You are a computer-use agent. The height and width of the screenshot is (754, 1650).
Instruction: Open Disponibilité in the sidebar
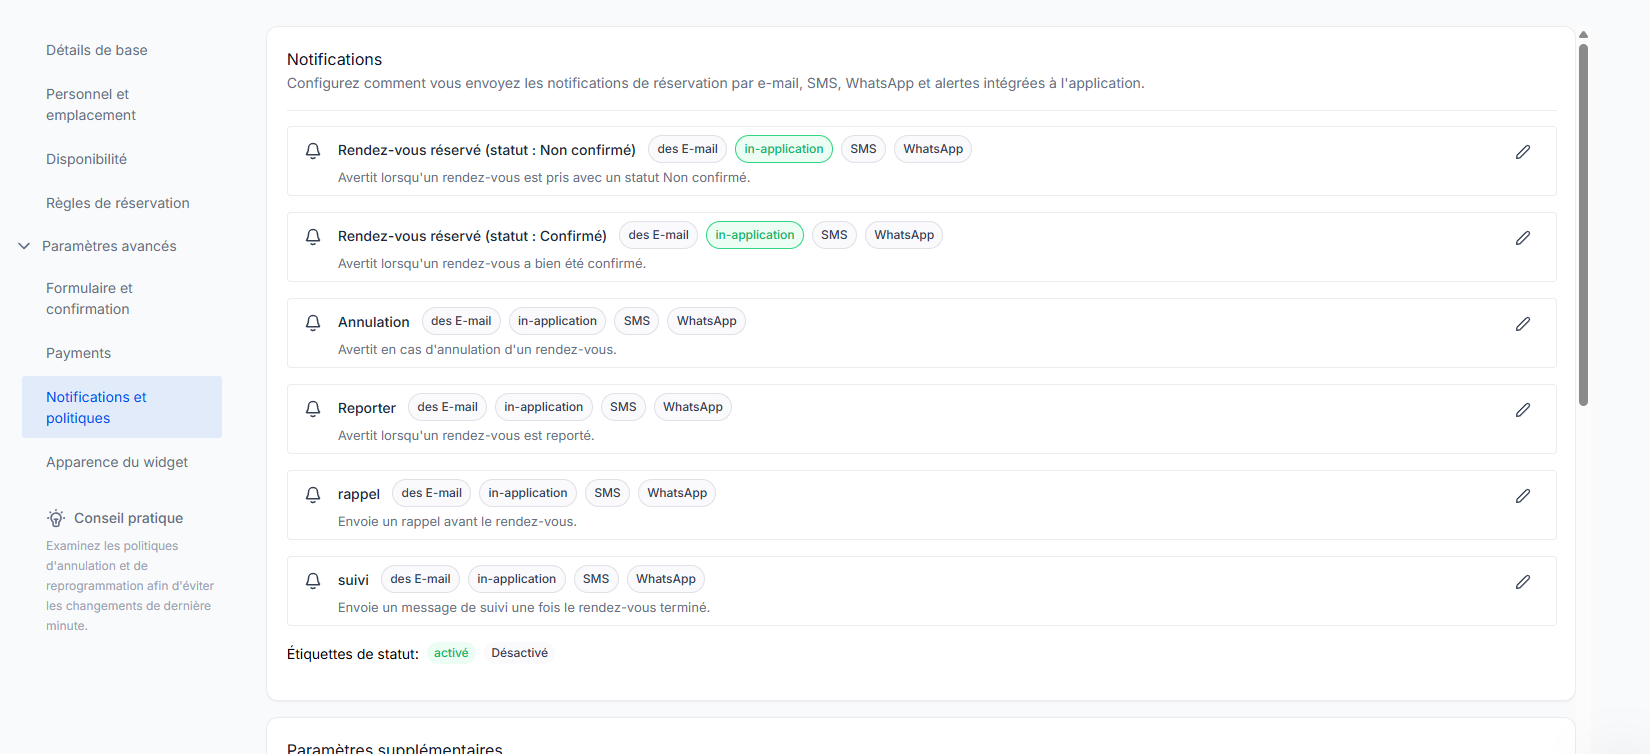click(86, 159)
